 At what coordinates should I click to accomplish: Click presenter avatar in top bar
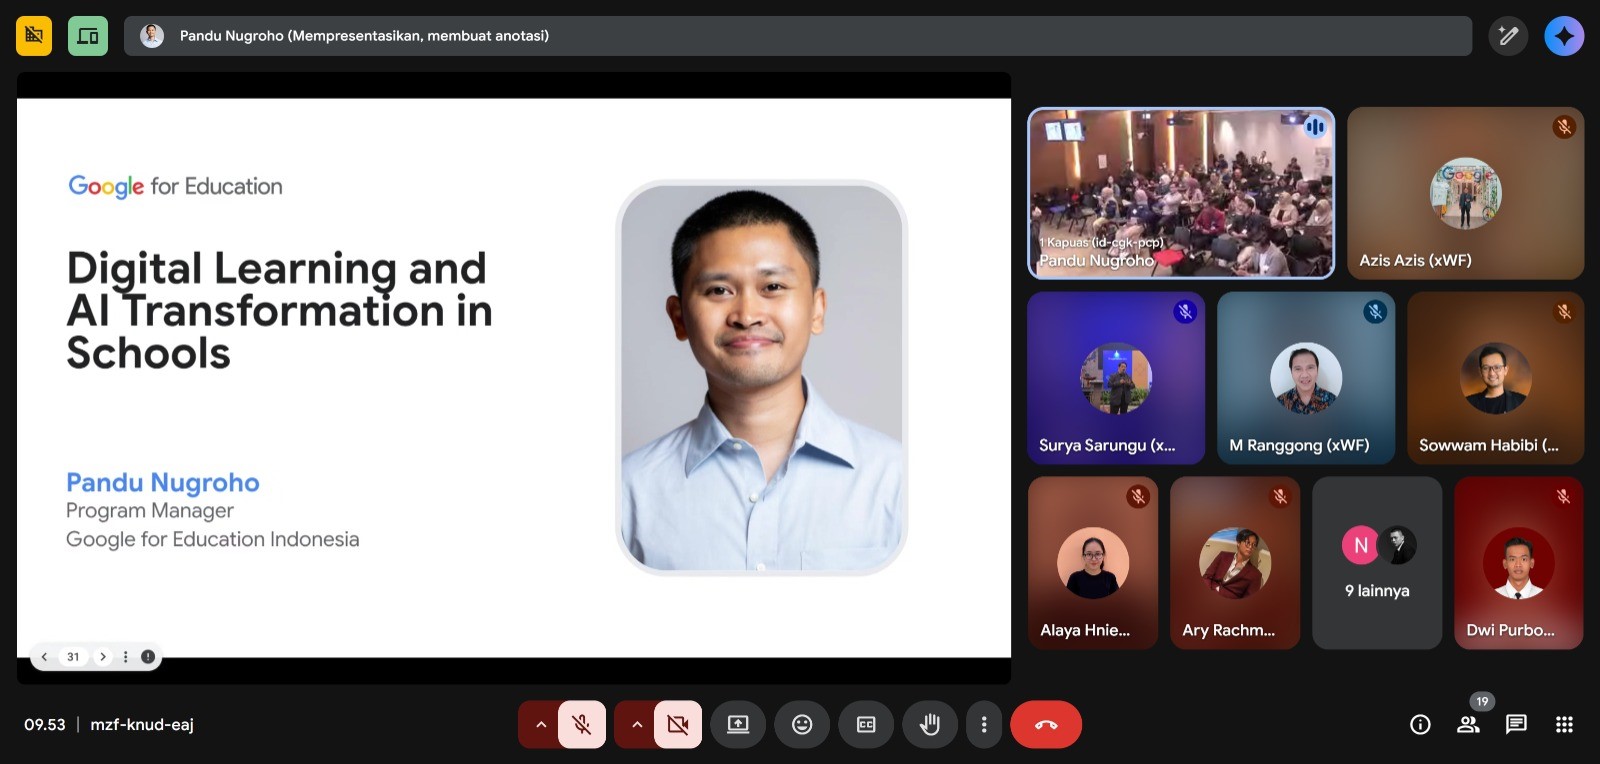152,36
